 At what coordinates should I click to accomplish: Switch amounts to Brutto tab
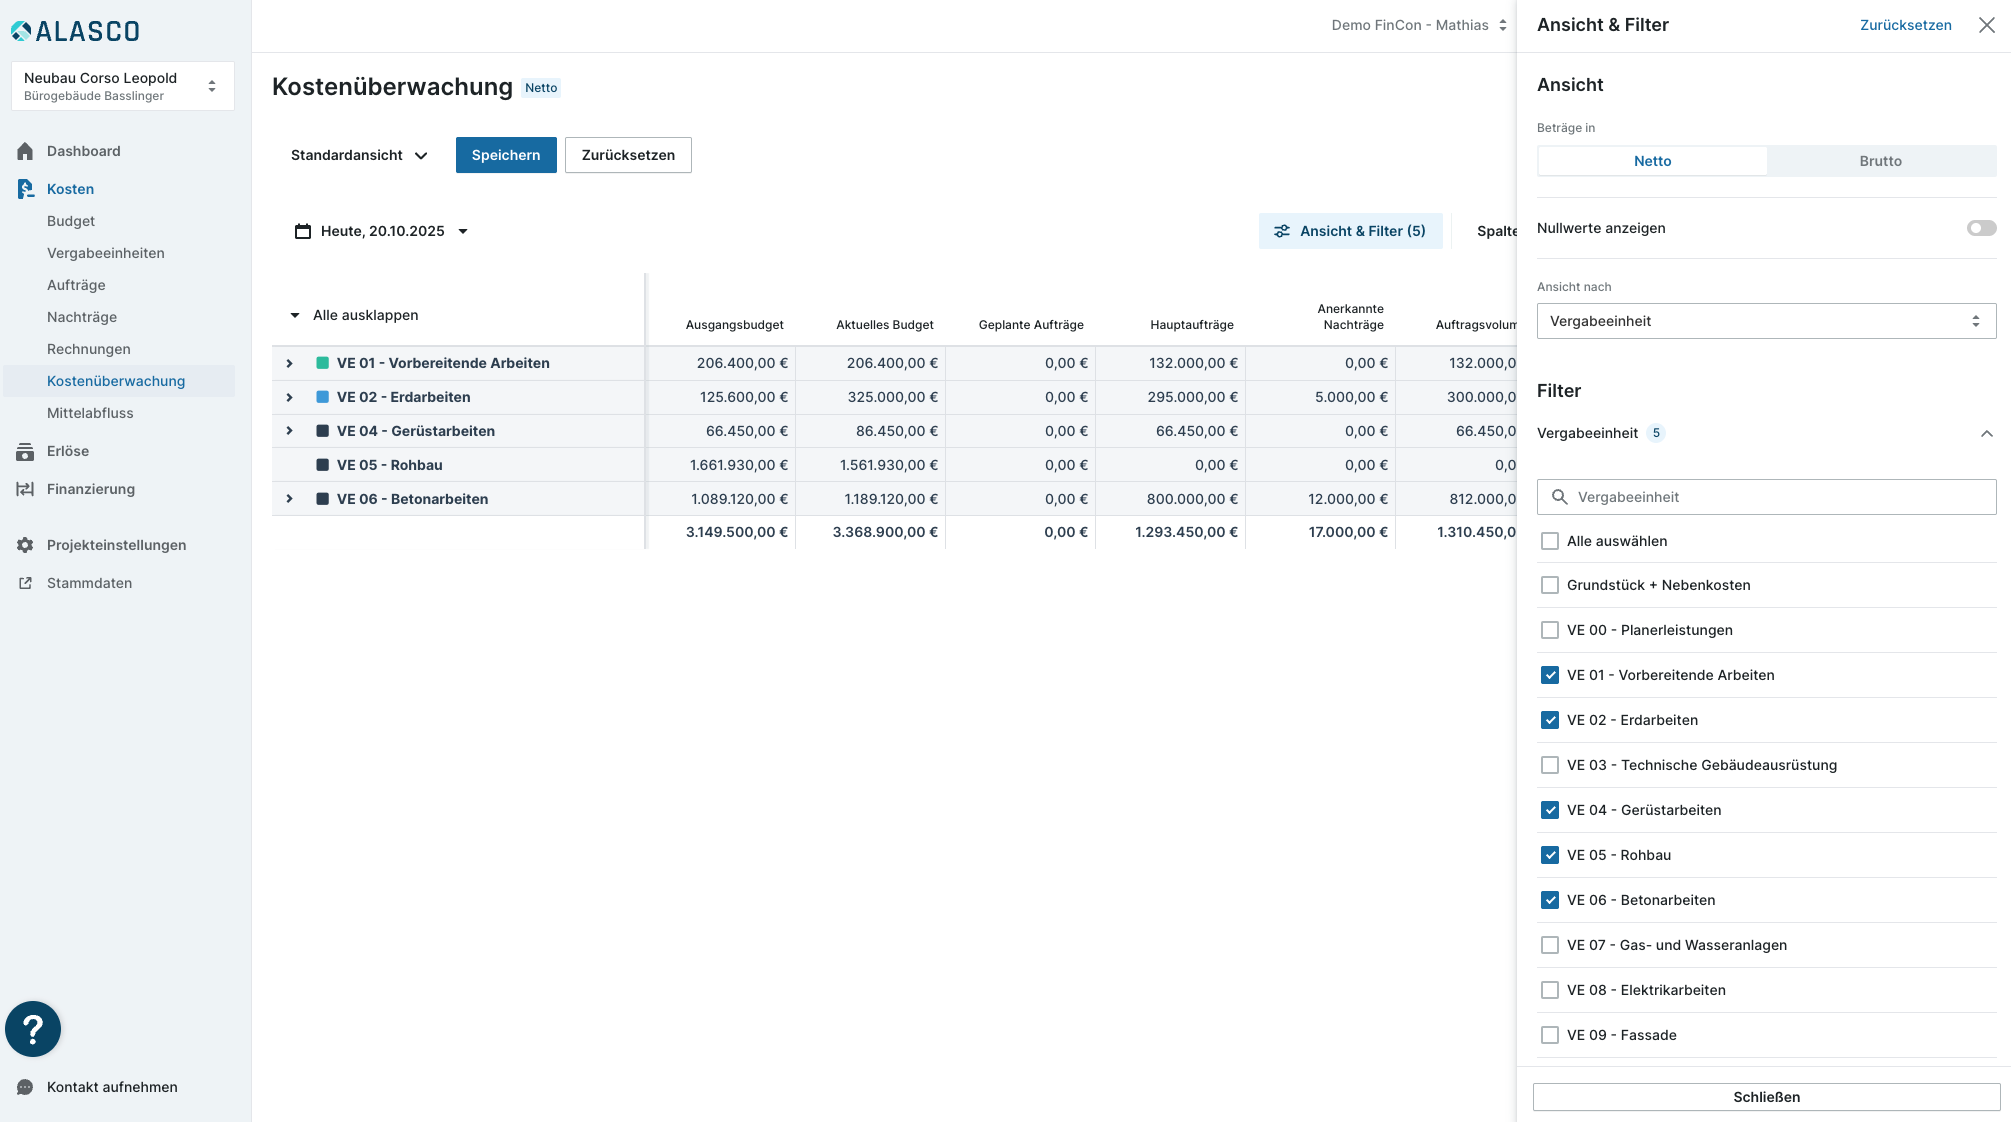coord(1880,161)
